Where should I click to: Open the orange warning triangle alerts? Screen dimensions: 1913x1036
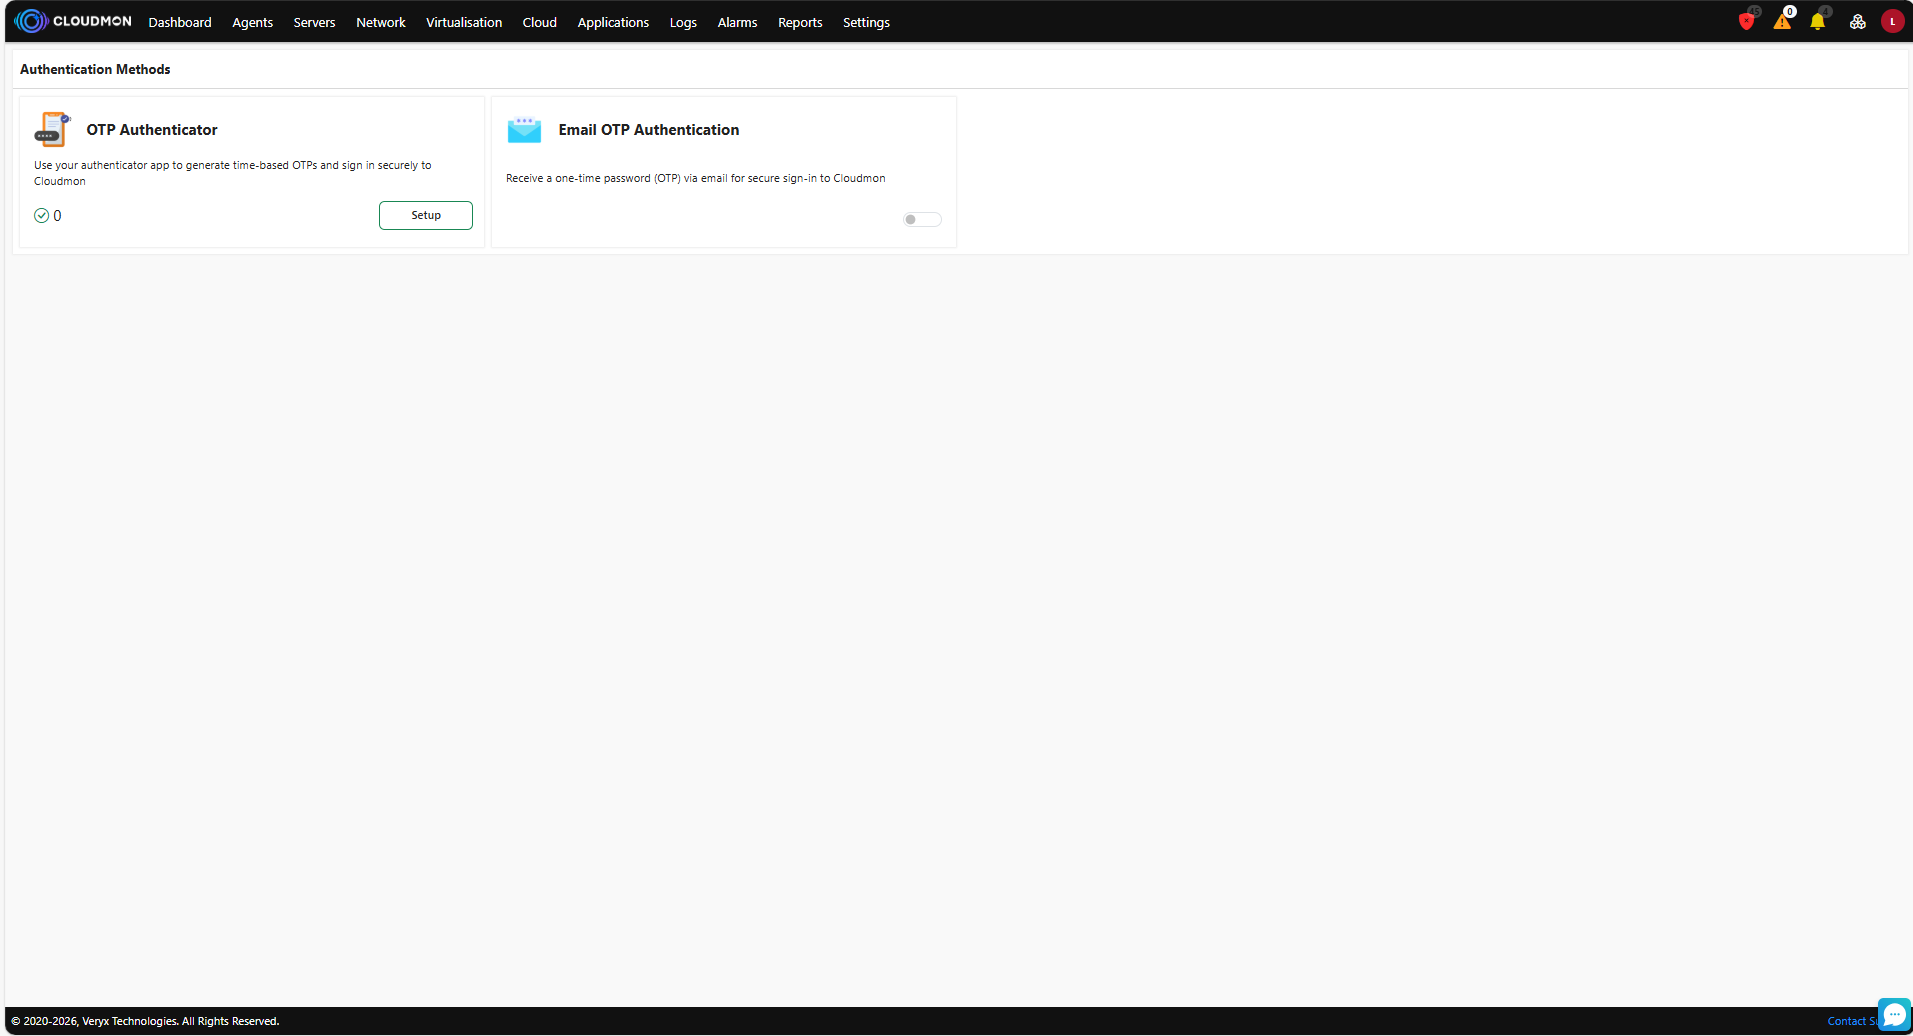tap(1782, 22)
